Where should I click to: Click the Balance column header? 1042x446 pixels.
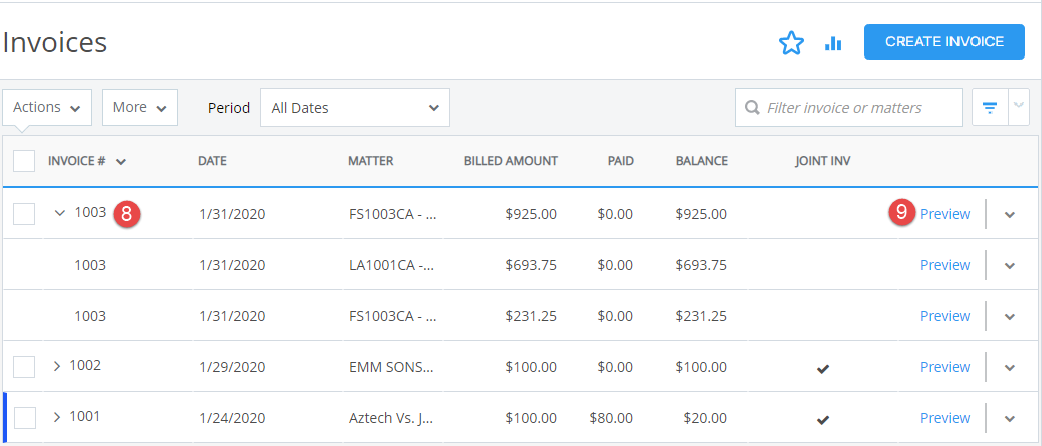coord(702,161)
